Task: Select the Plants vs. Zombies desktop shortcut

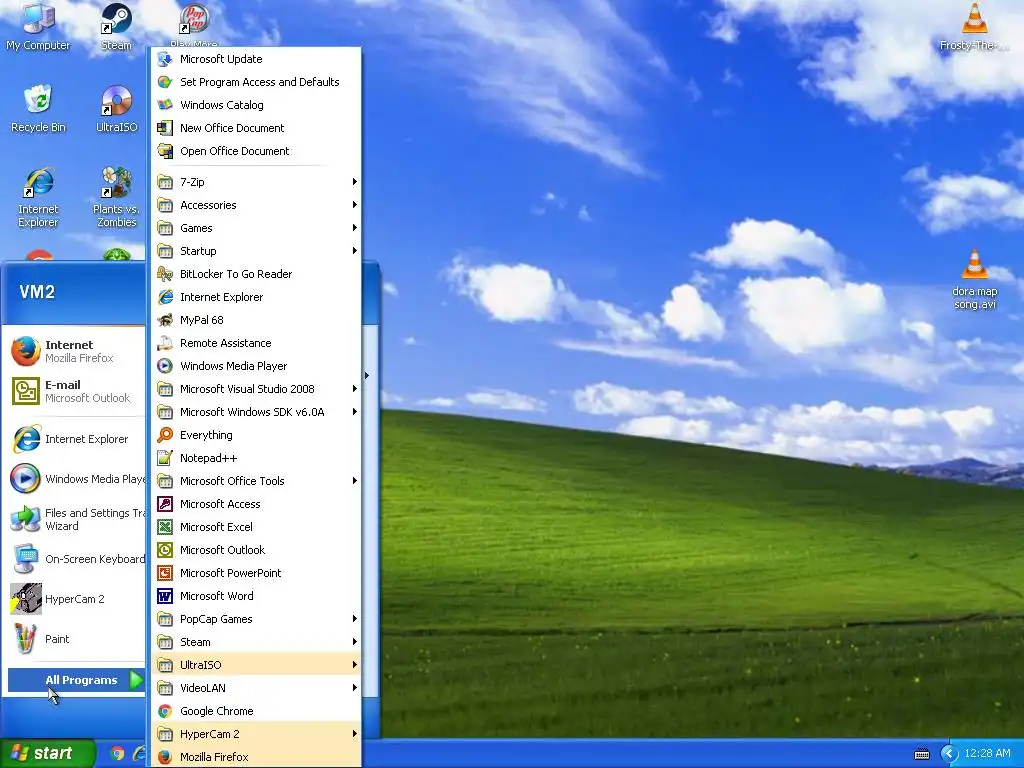Action: click(x=116, y=197)
